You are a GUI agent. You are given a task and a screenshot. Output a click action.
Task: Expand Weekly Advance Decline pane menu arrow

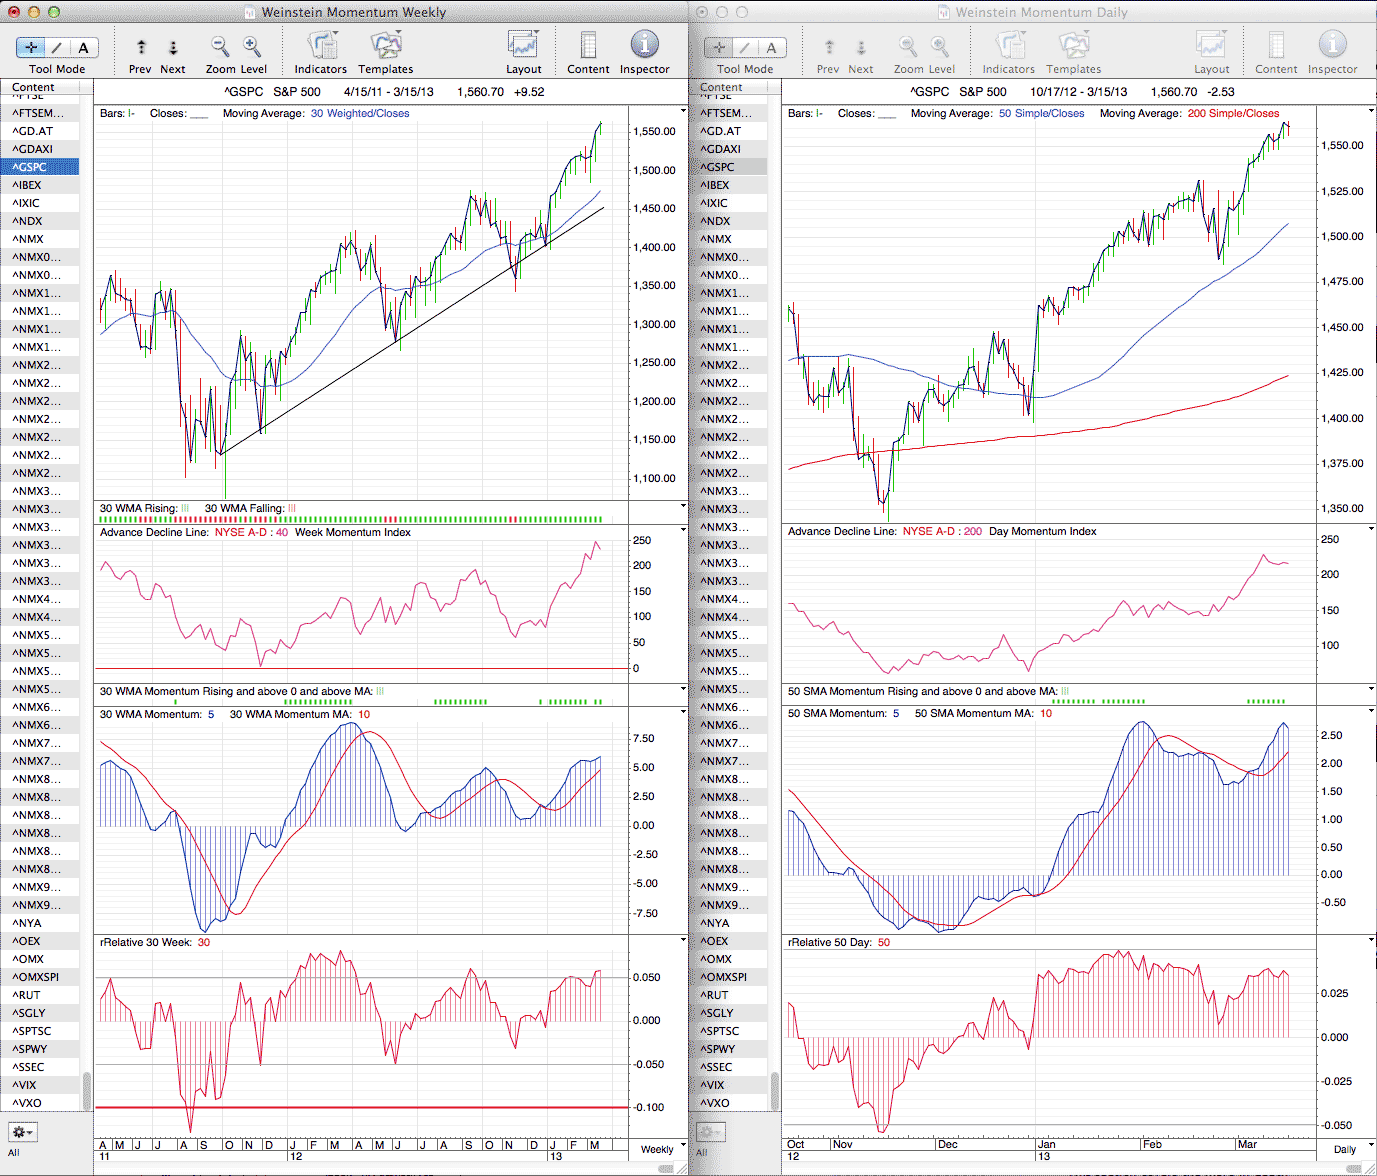tap(683, 530)
